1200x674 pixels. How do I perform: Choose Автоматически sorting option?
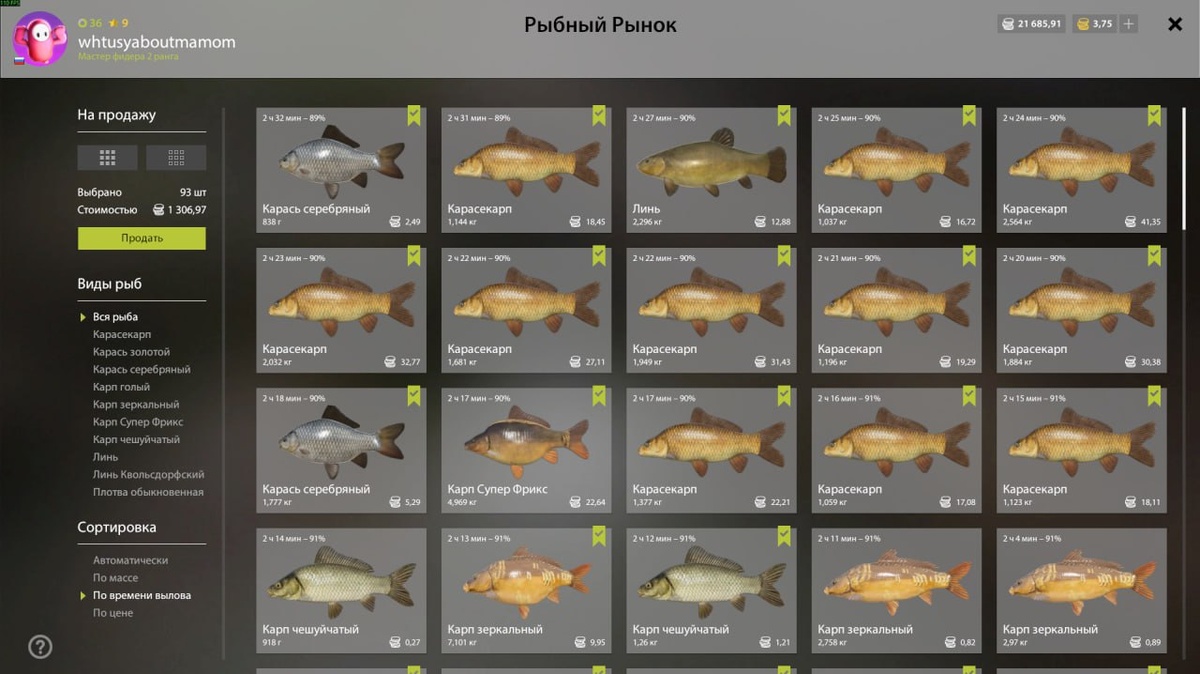click(x=130, y=561)
